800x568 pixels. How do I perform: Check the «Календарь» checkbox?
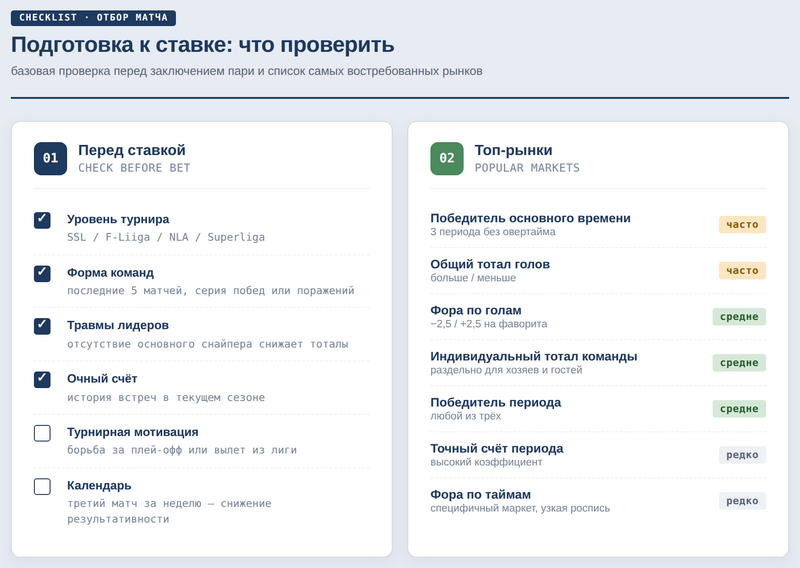tap(42, 486)
